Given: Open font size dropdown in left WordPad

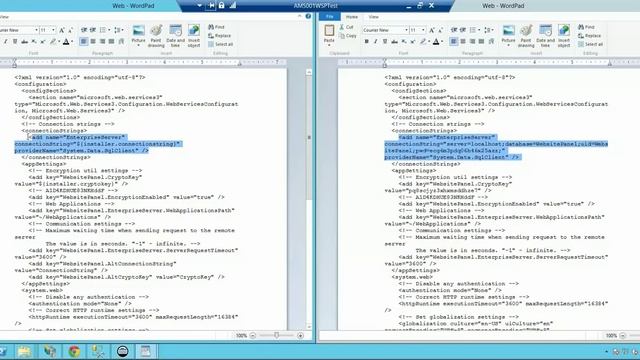Looking at the screenshot, I should point(53,30).
